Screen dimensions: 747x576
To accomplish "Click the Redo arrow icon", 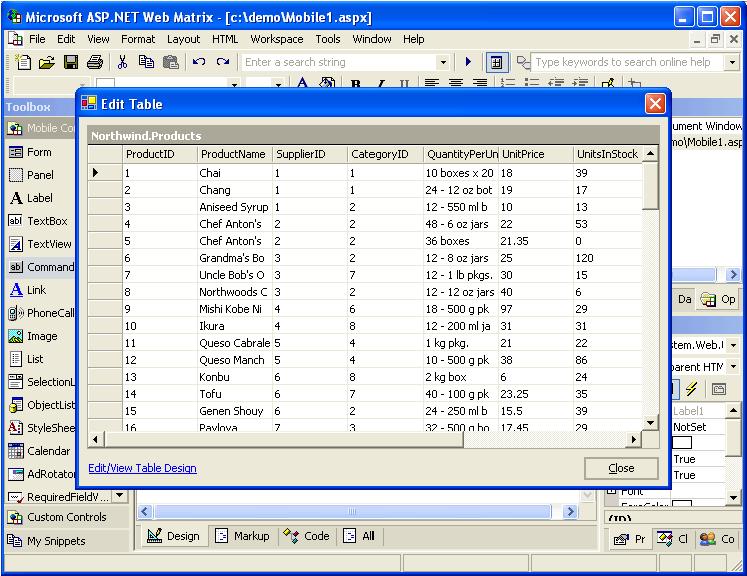I will [x=222, y=62].
